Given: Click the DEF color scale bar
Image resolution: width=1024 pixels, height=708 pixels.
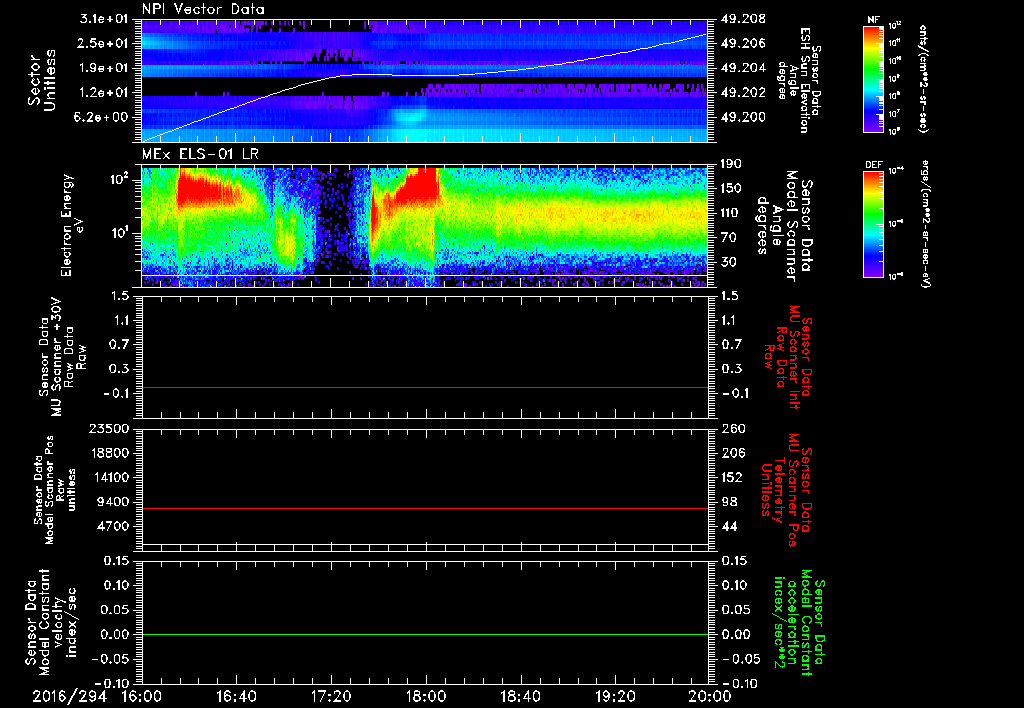Looking at the screenshot, I should [873, 224].
